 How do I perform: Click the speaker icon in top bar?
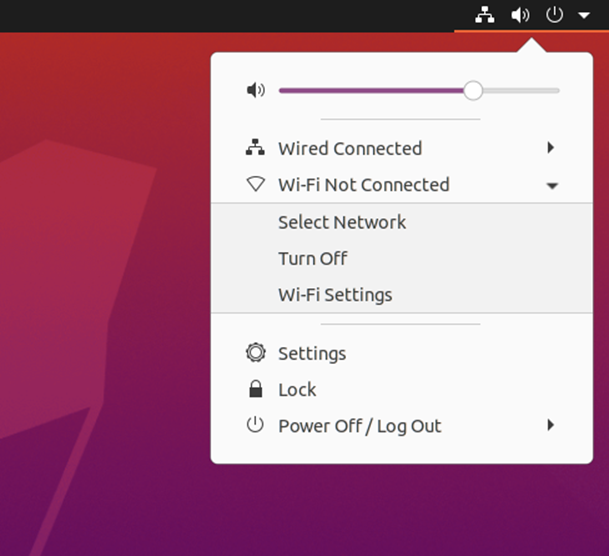(x=519, y=15)
